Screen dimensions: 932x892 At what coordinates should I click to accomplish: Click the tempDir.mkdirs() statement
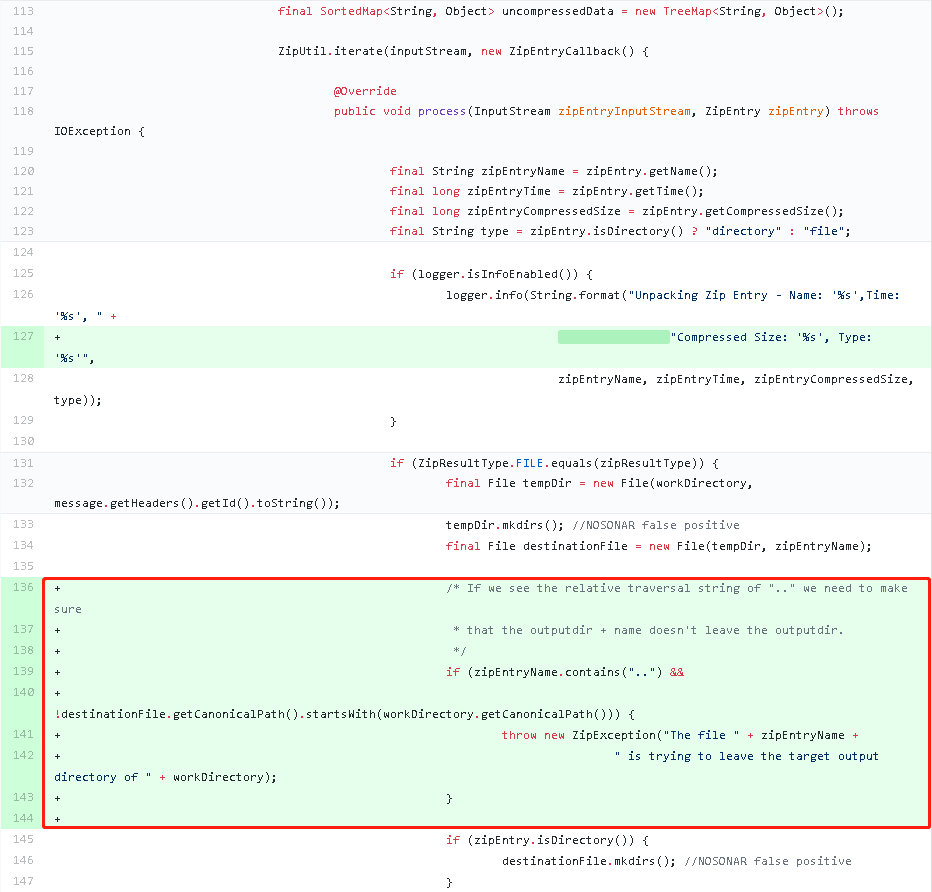[505, 525]
